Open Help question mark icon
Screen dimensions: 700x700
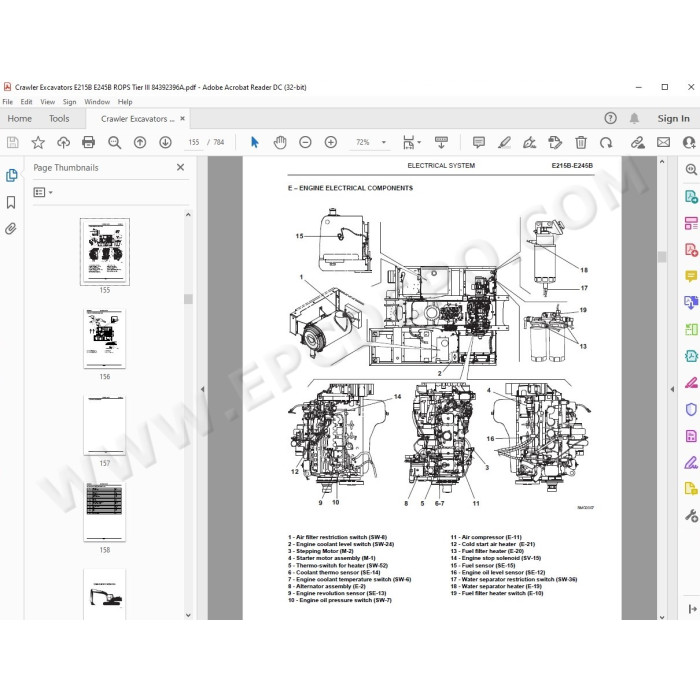(x=610, y=118)
